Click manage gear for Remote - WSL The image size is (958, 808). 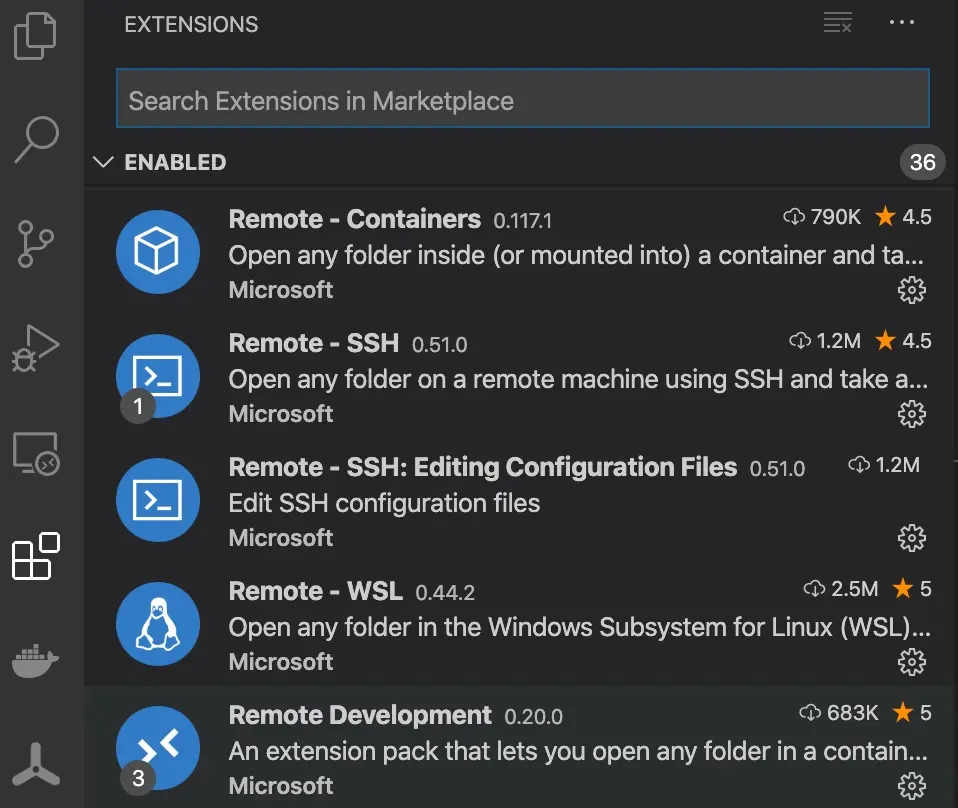(911, 661)
